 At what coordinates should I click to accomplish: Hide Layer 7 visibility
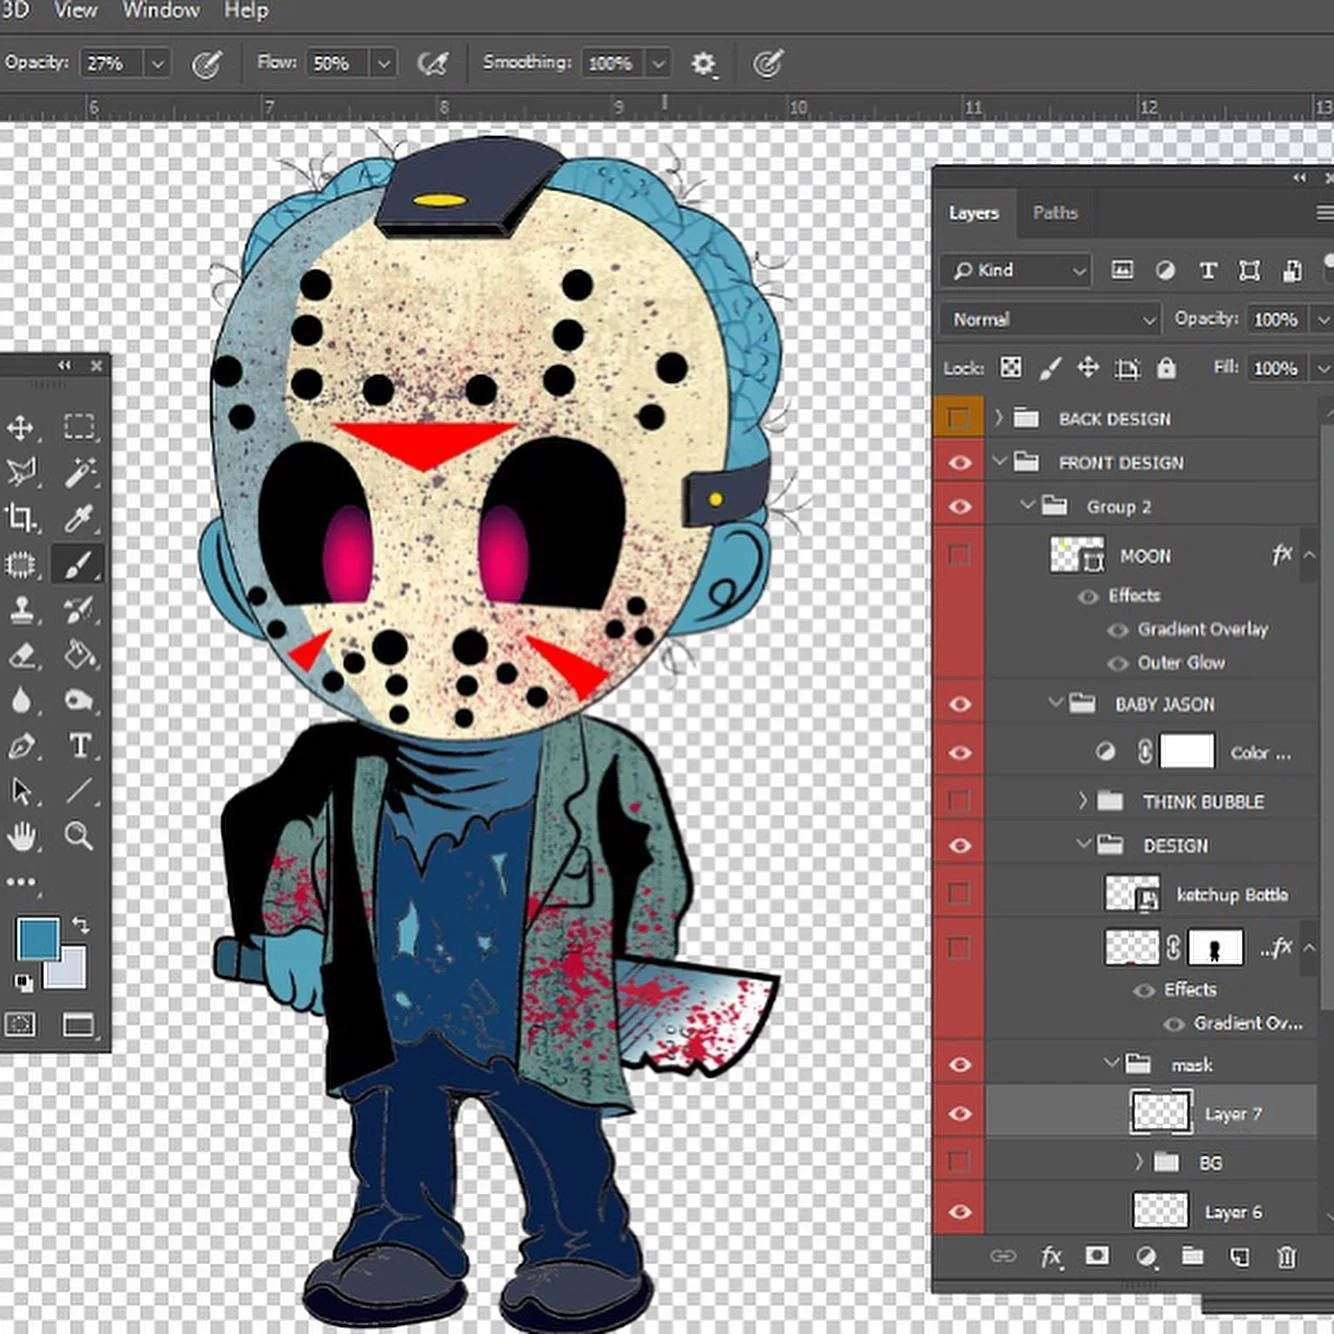(x=959, y=1114)
